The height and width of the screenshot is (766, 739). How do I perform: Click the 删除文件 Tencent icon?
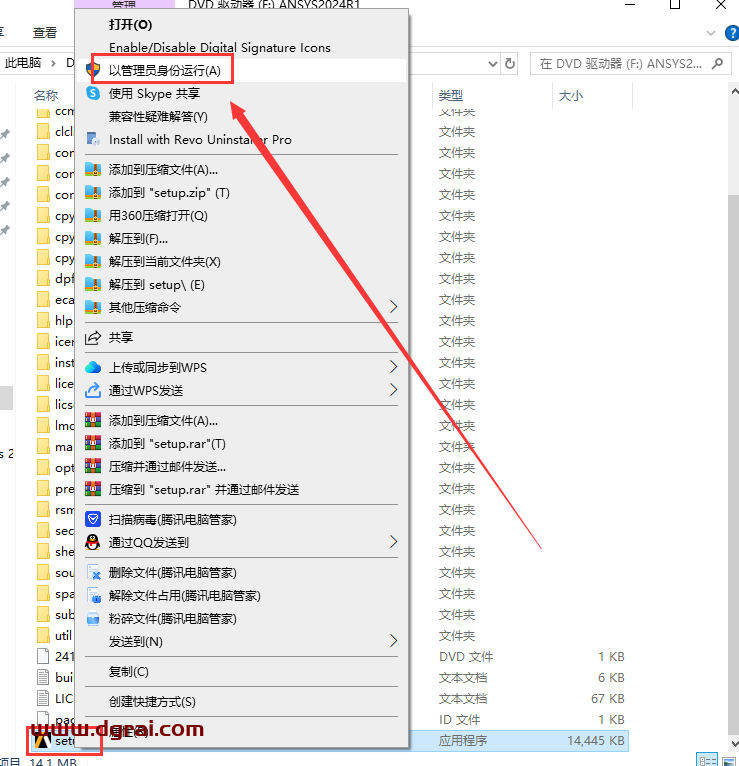pos(94,573)
